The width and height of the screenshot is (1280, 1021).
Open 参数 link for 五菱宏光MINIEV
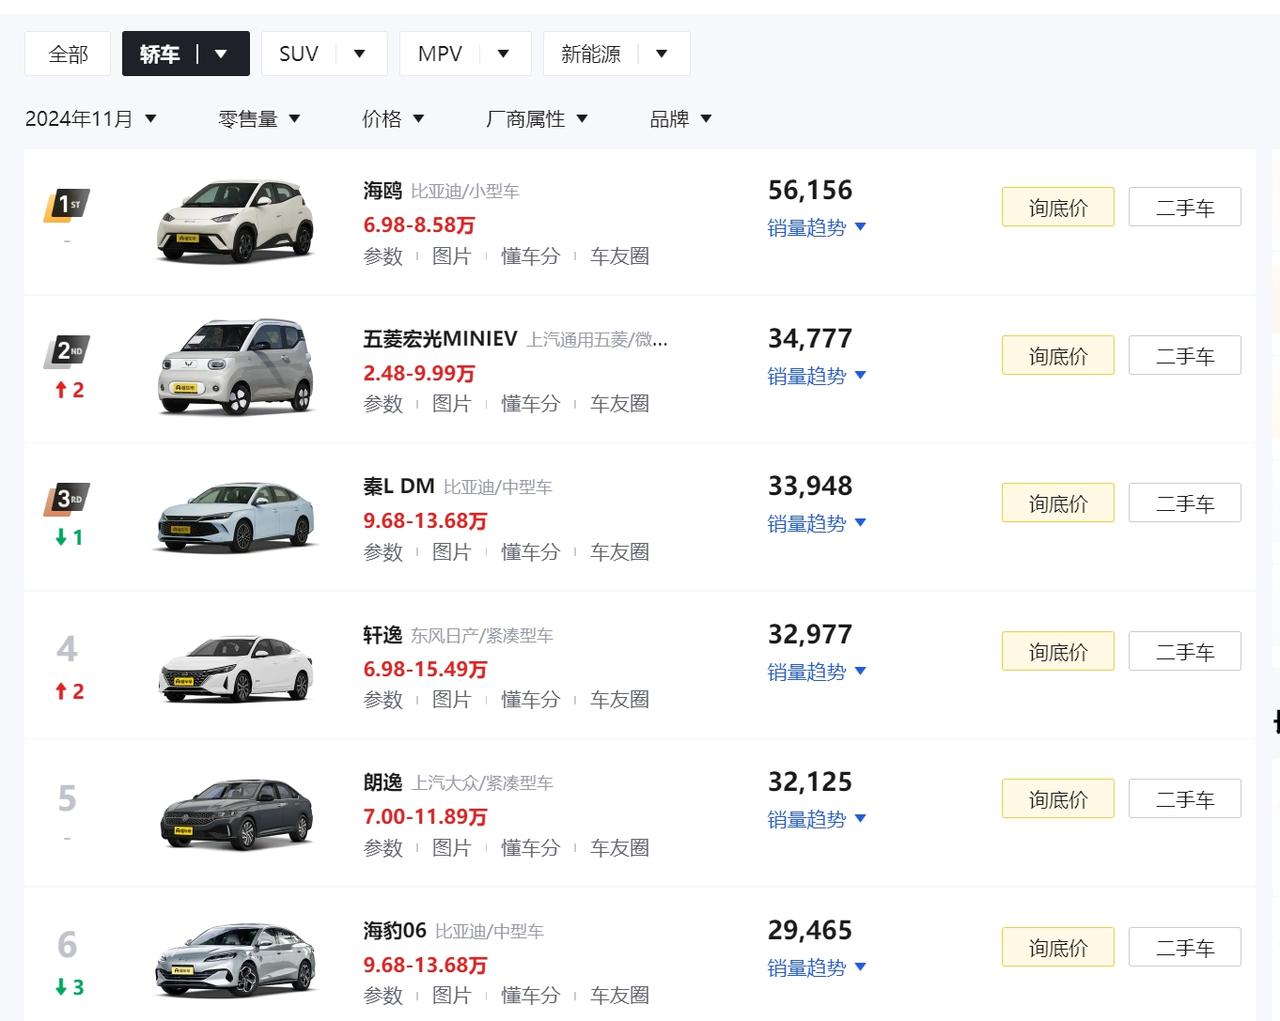[x=383, y=404]
